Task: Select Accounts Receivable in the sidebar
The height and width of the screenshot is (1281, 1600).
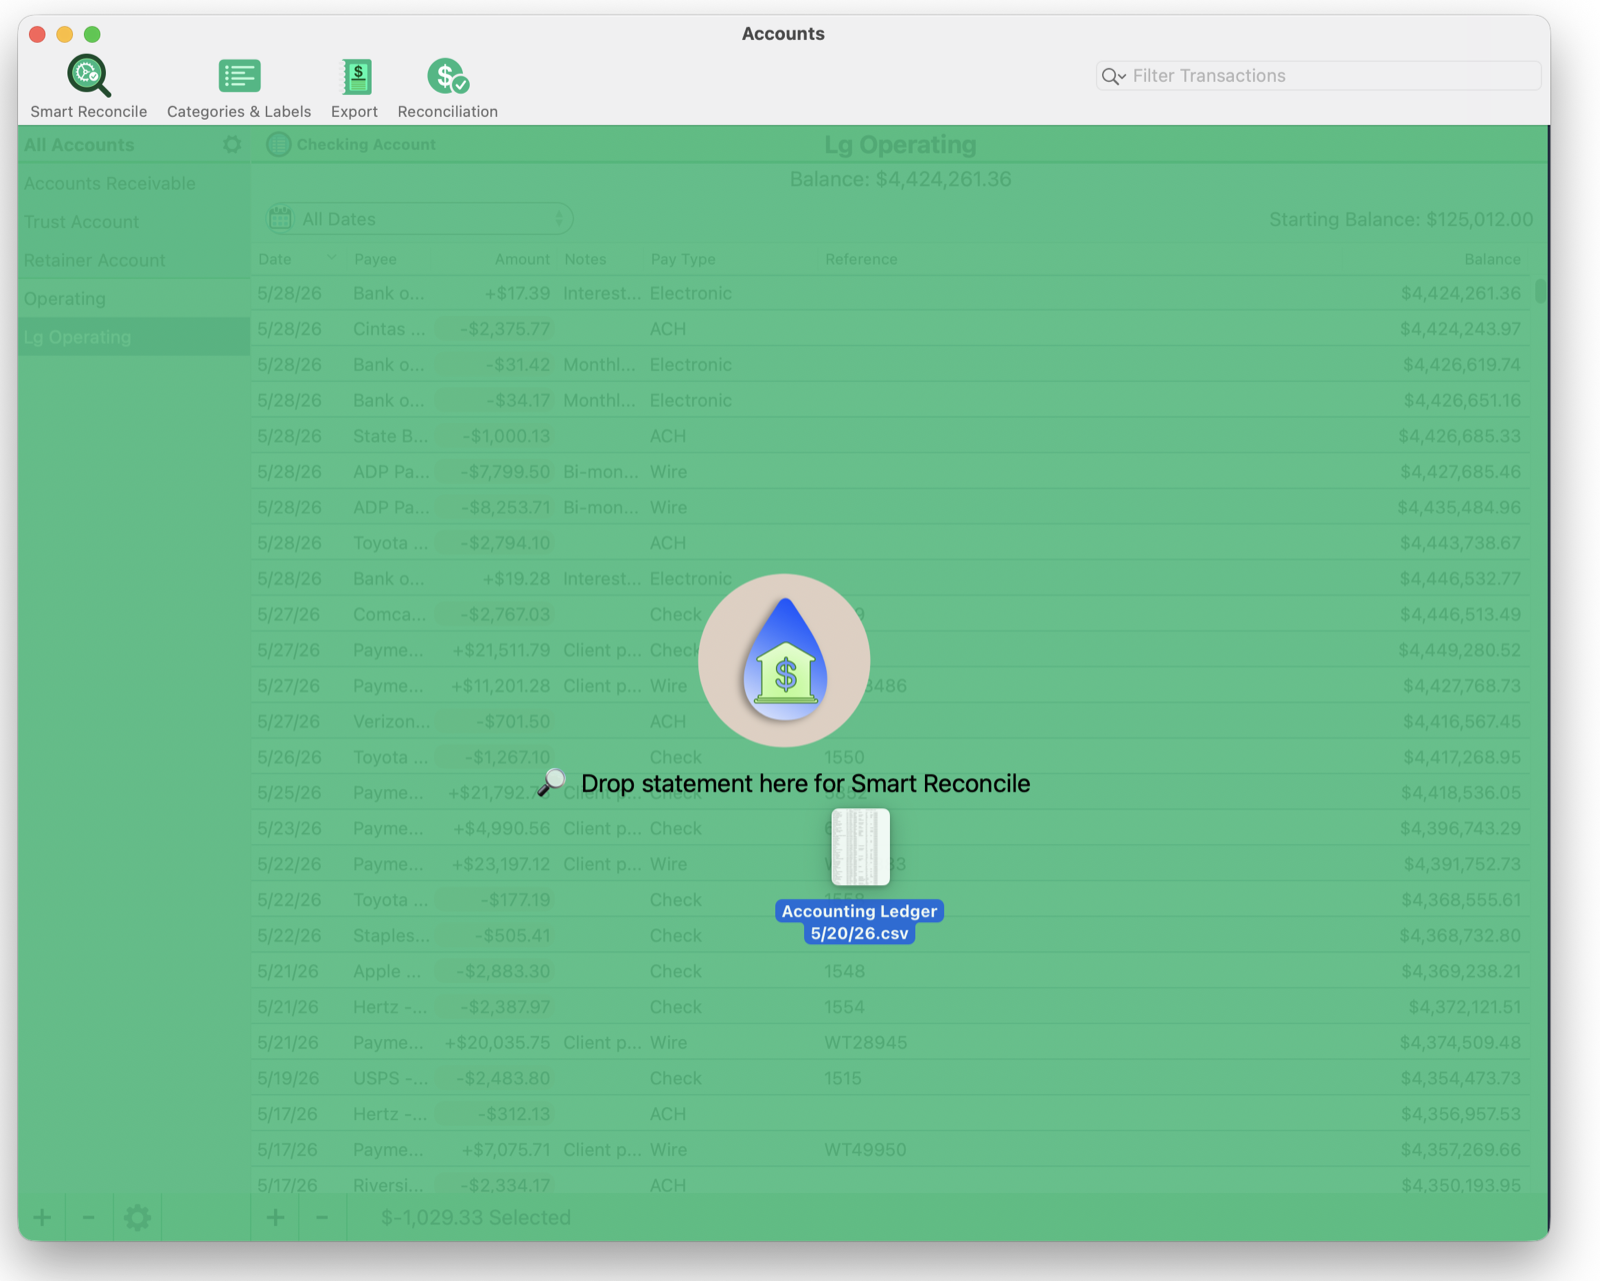Action: pyautogui.click(x=110, y=184)
